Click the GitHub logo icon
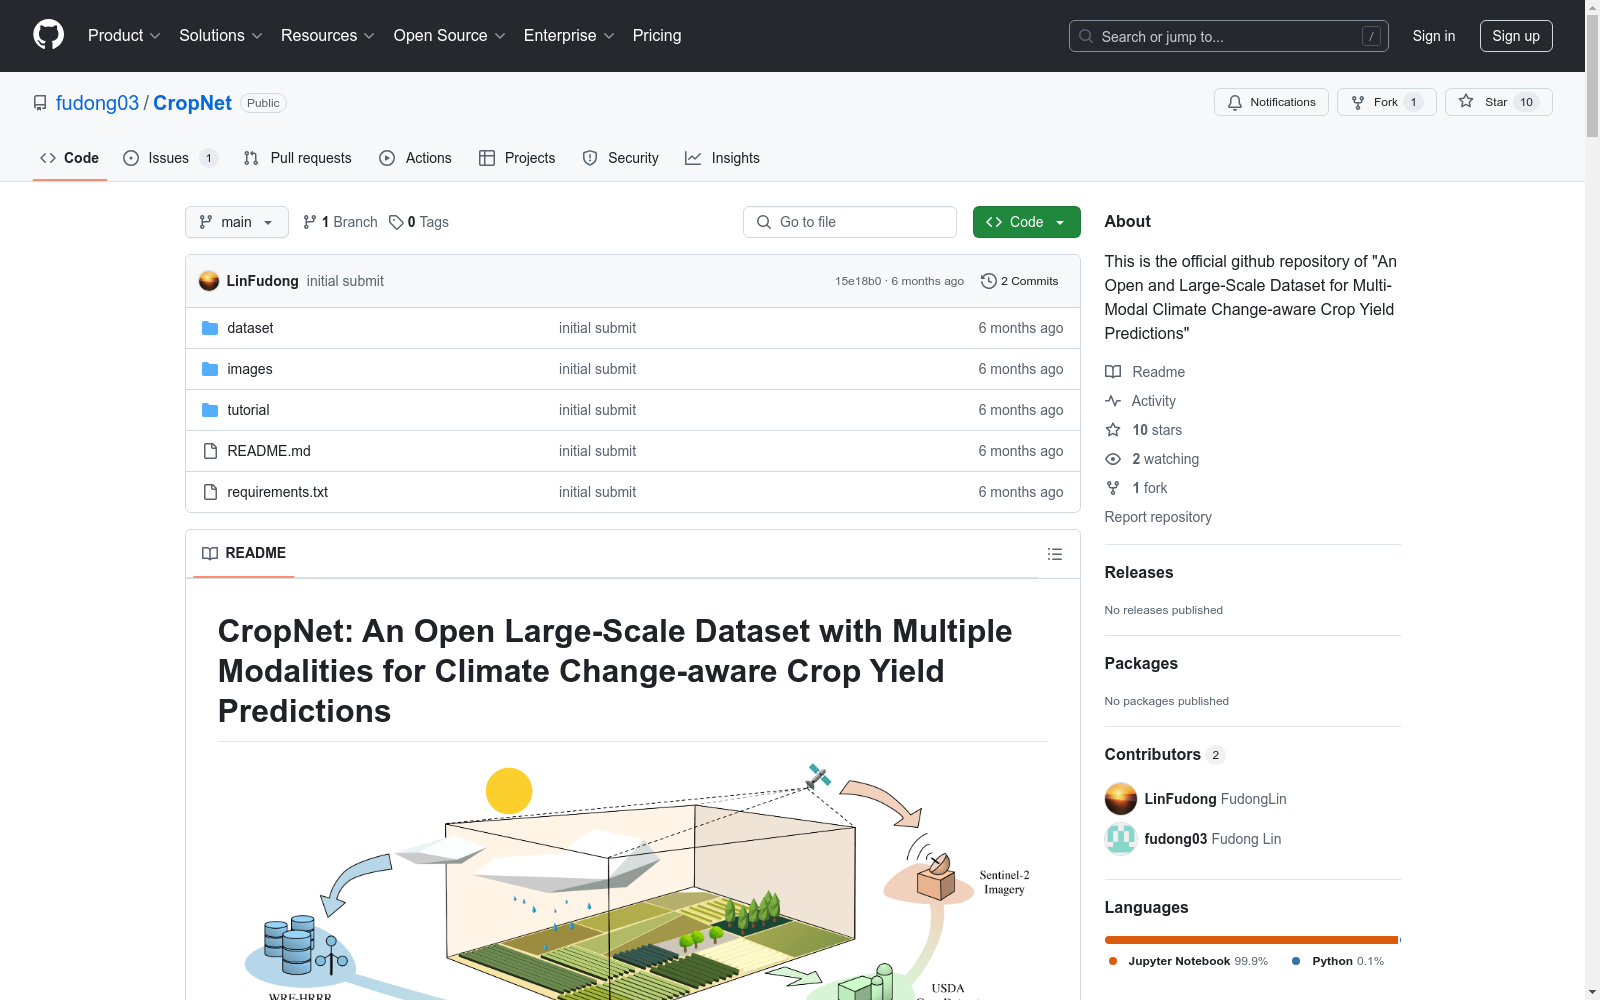This screenshot has height=1000, width=1600. point(48,35)
